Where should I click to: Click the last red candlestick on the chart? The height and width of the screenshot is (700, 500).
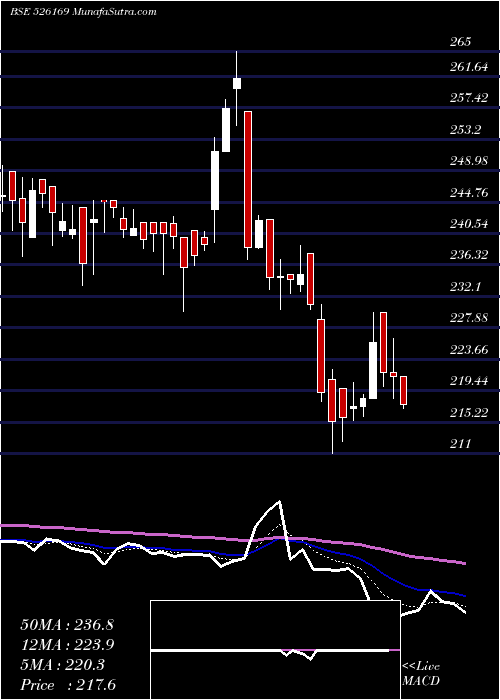[404, 391]
